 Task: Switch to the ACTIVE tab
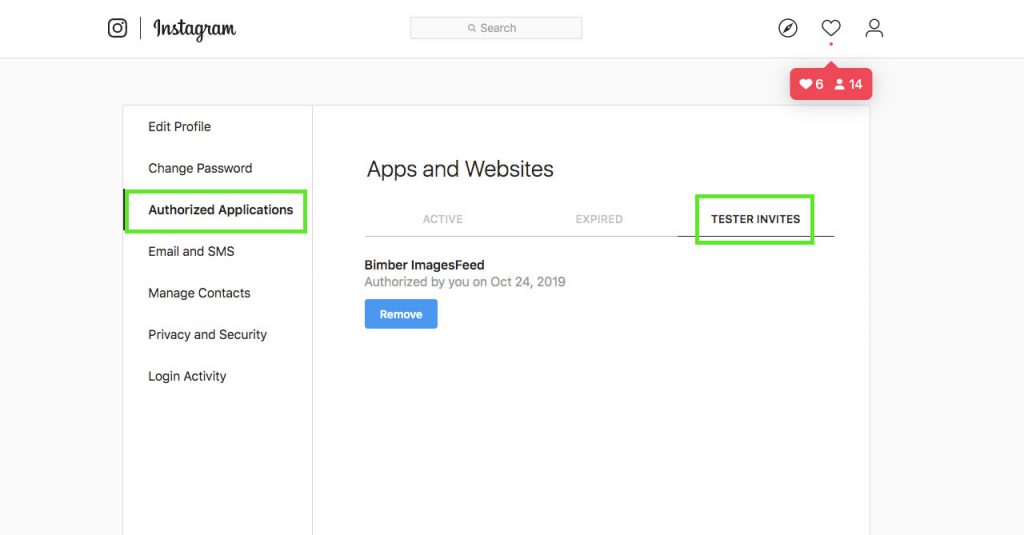tap(443, 219)
